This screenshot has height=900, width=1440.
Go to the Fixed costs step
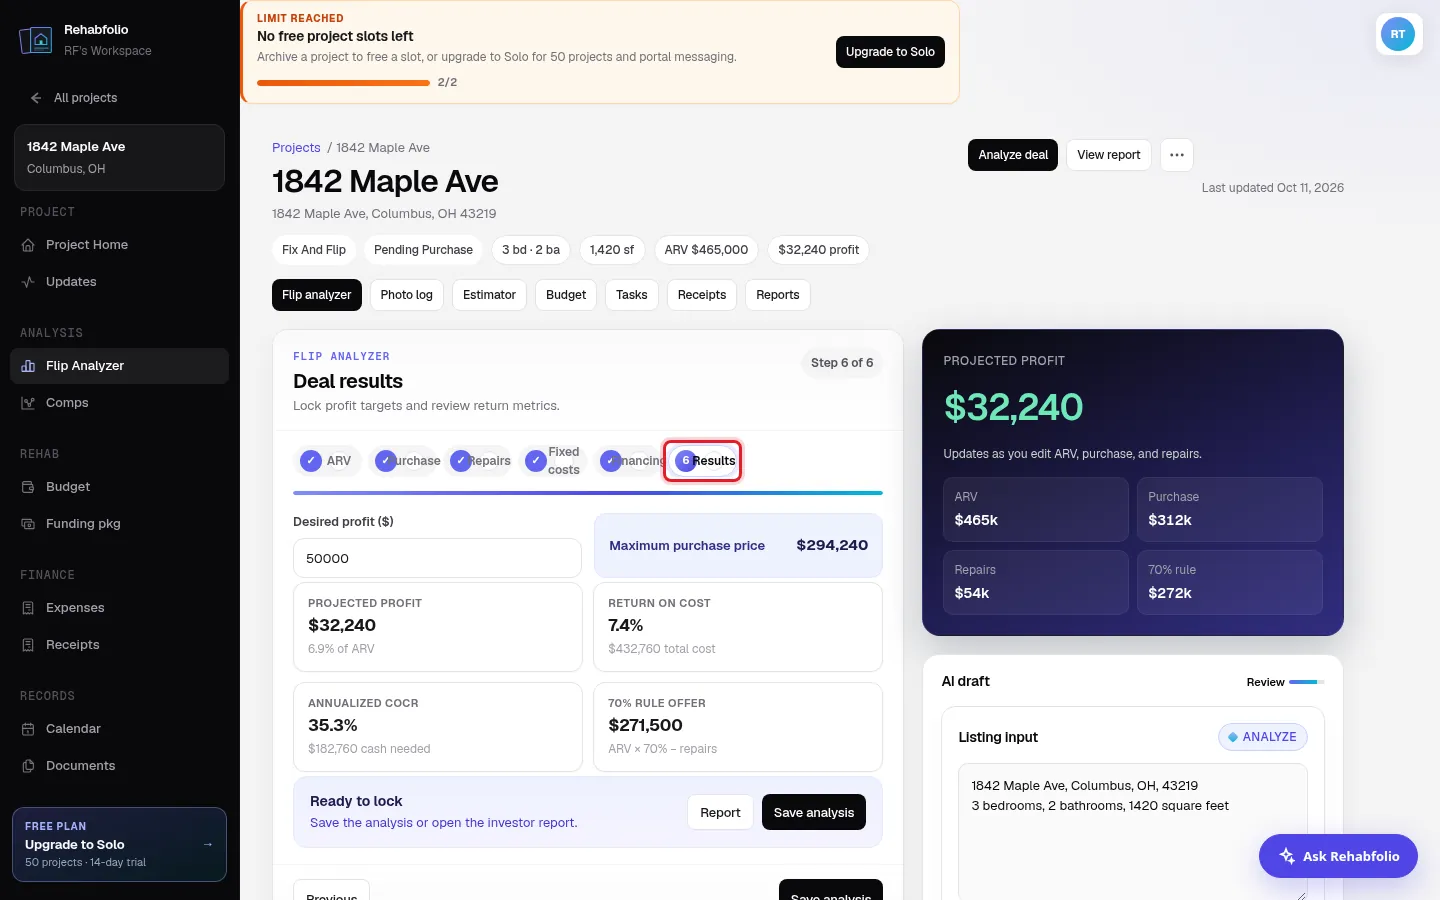tap(553, 461)
